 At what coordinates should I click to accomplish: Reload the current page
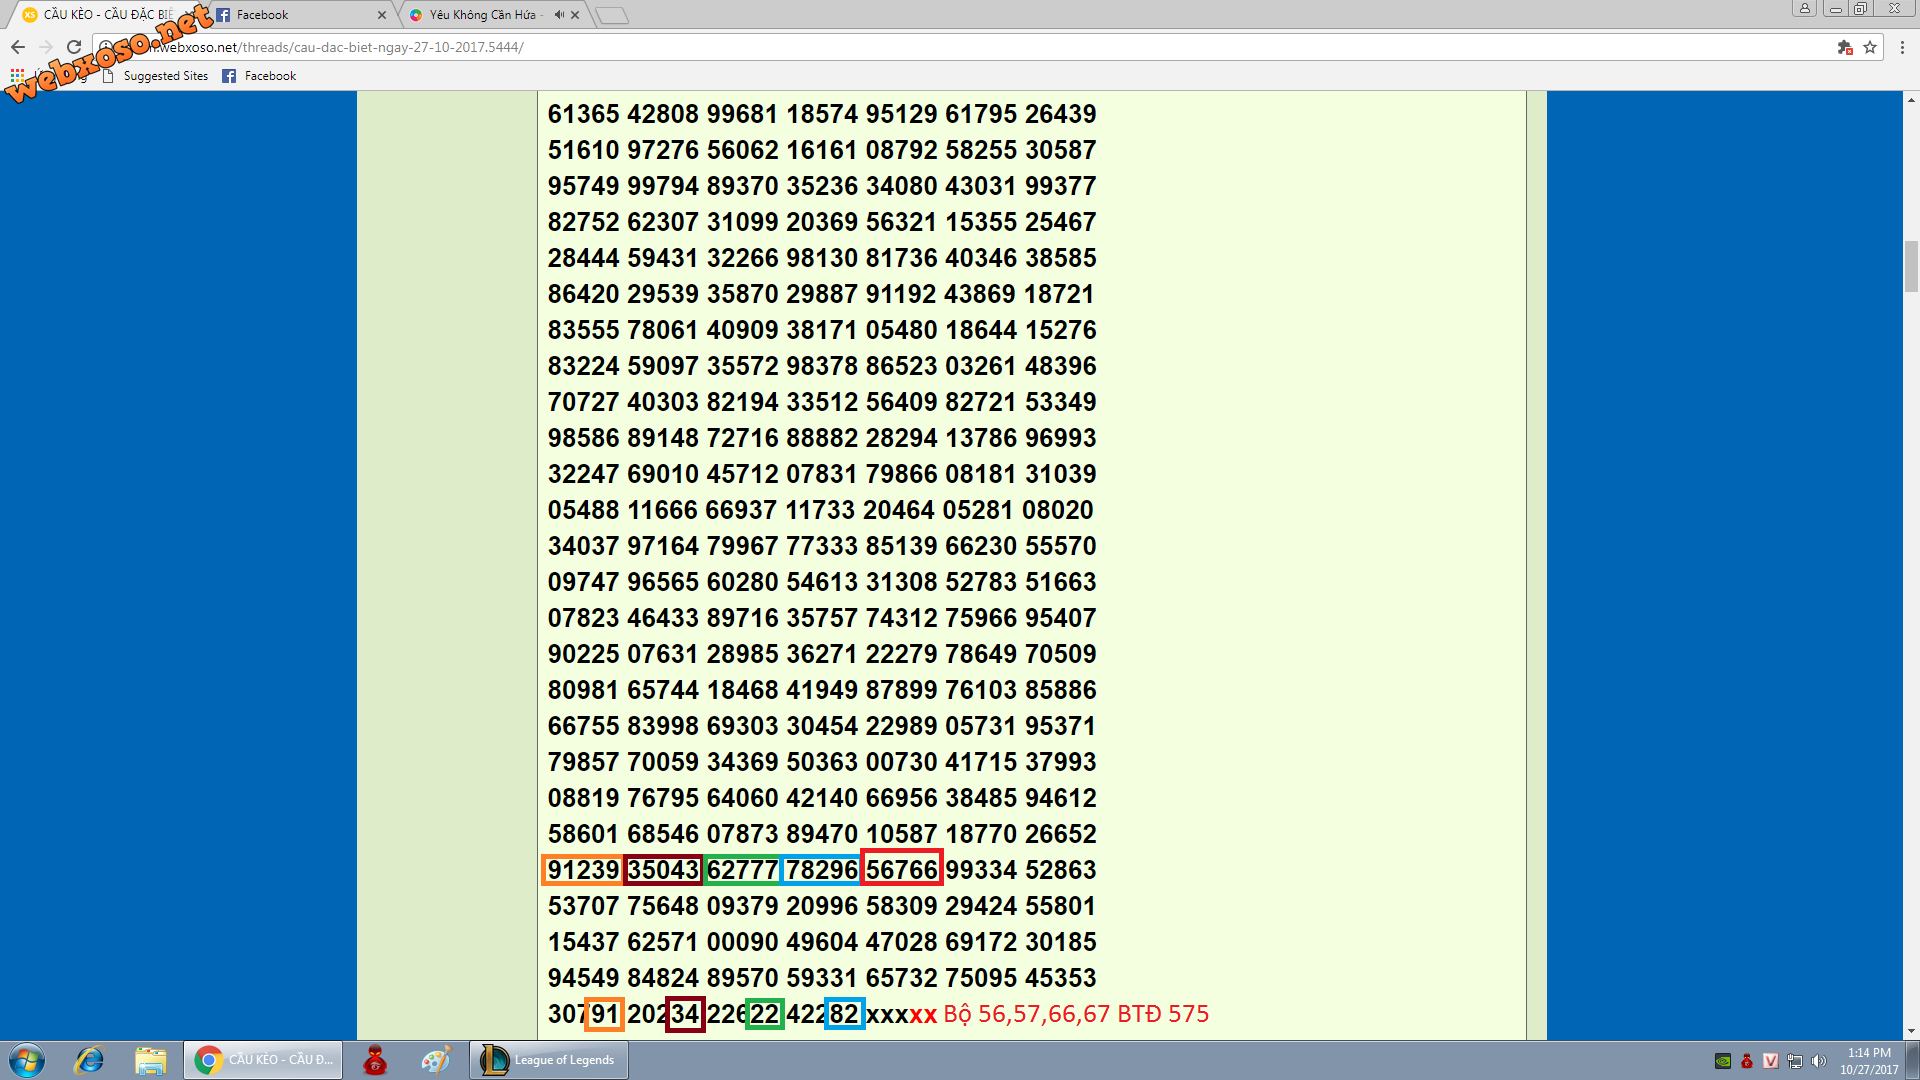[74, 47]
